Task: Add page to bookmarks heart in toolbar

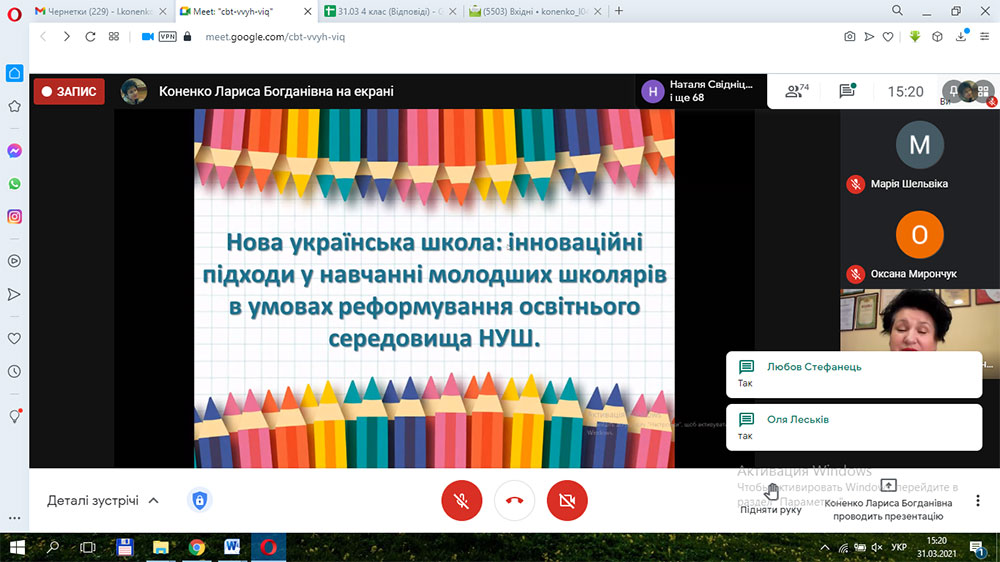Action: (x=888, y=37)
